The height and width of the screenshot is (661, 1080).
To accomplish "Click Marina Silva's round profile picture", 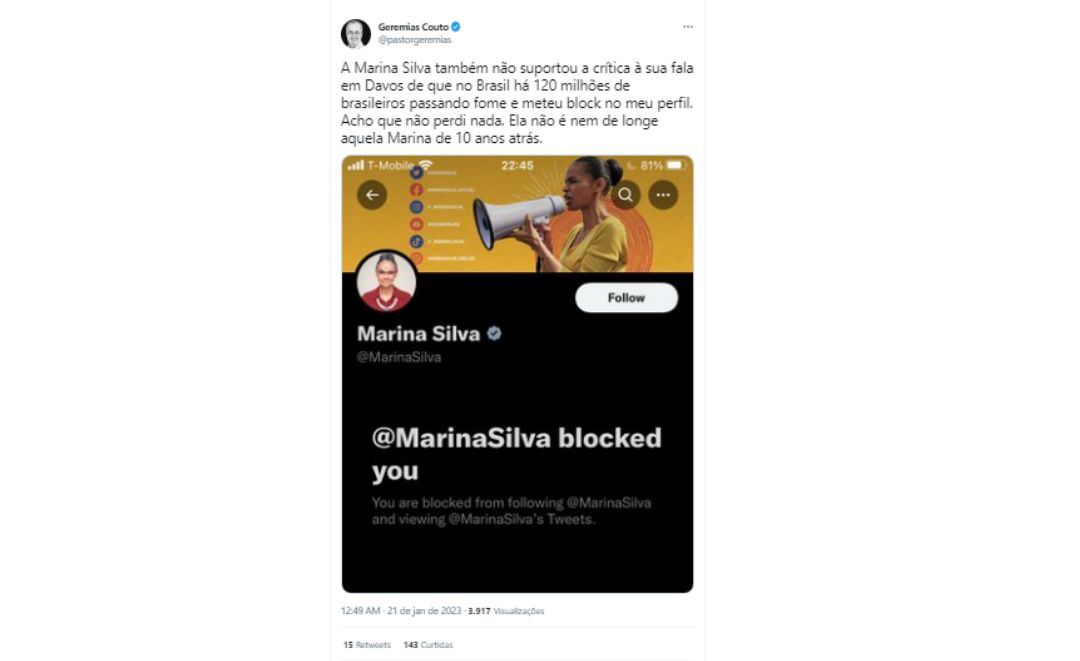I will point(386,281).
